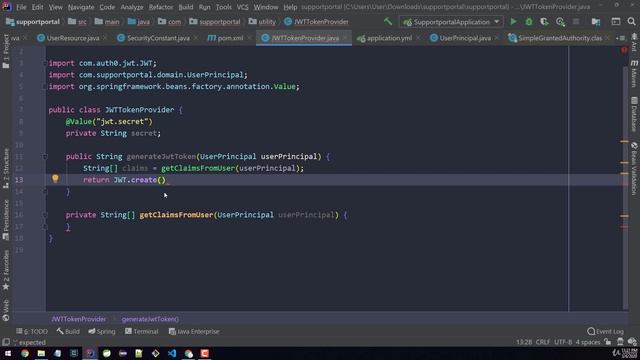Click the red error indicator in editor corner
Viewport: 640px width, 360px height.
click(624, 50)
